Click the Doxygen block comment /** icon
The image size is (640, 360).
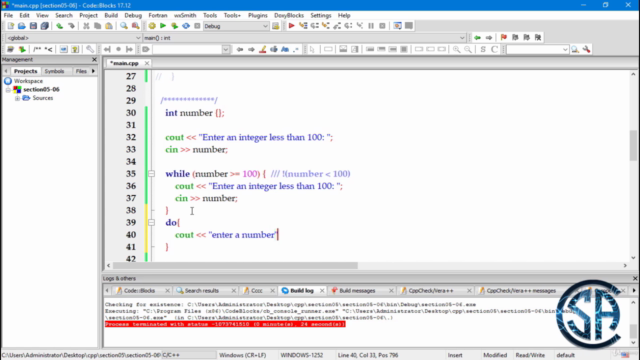(x=37, y=49)
